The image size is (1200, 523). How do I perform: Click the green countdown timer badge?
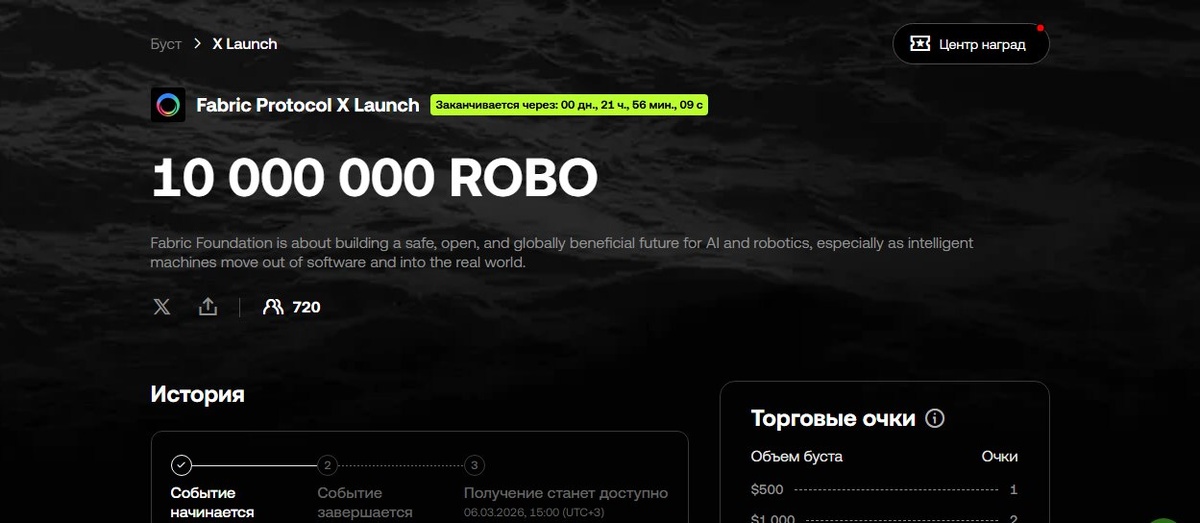pos(569,105)
